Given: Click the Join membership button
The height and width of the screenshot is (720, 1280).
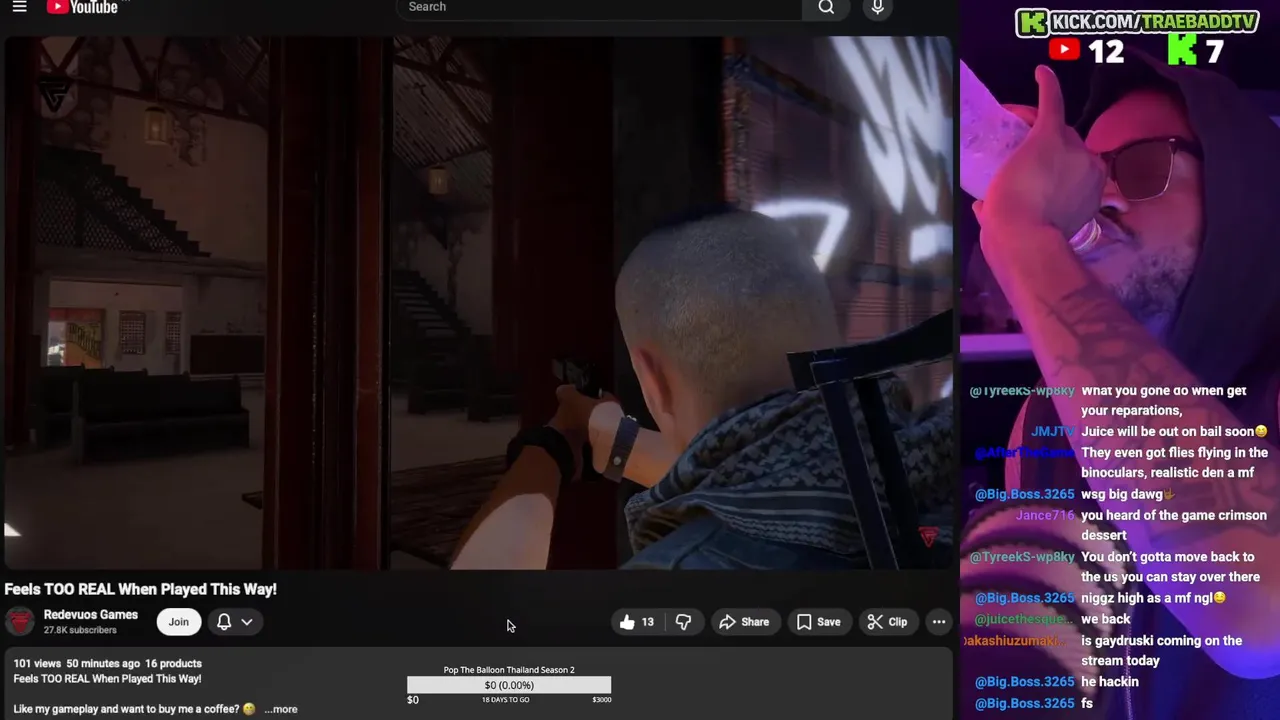Looking at the screenshot, I should (x=178, y=622).
